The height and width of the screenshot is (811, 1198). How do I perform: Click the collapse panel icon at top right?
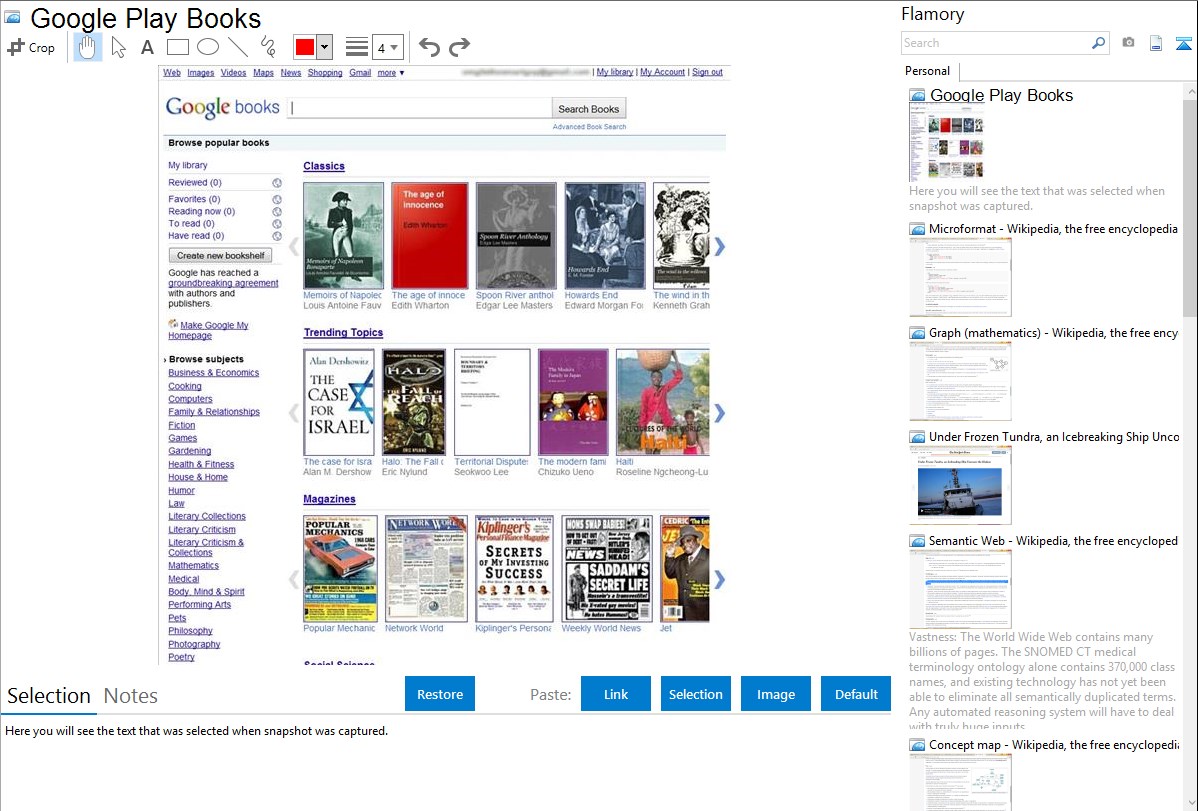click(1183, 43)
